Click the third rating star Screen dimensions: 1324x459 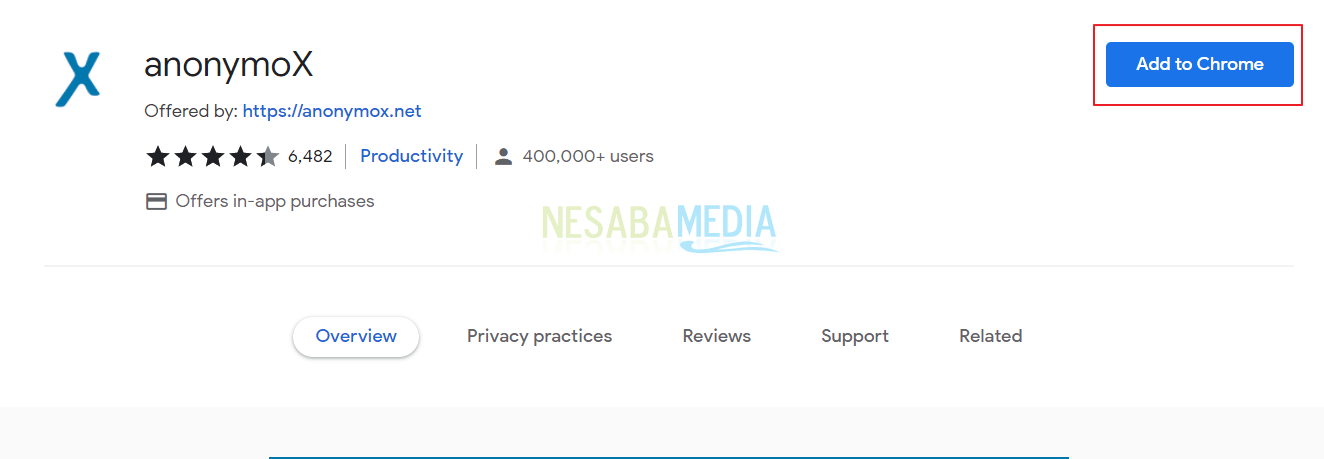click(213, 156)
